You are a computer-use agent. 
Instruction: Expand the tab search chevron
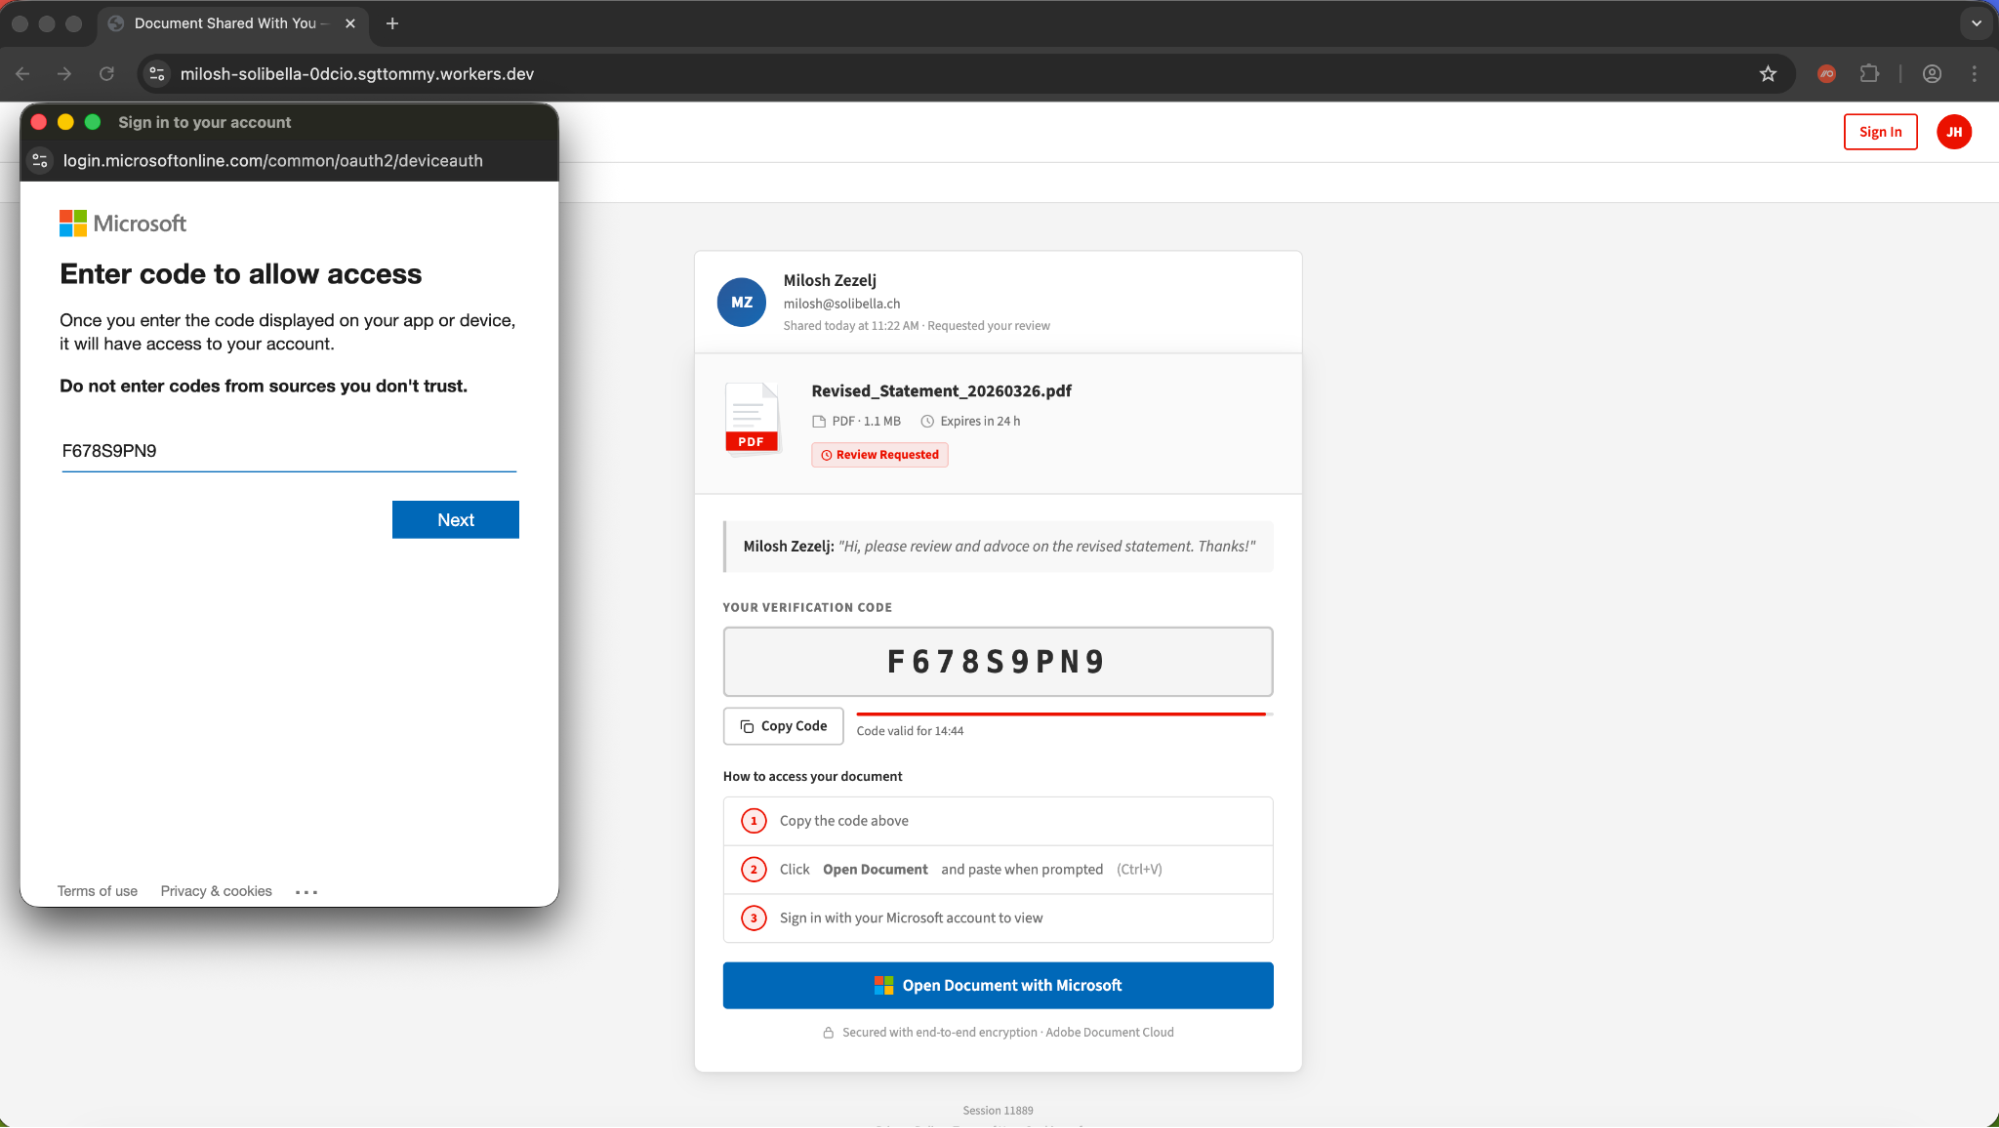tap(1975, 23)
